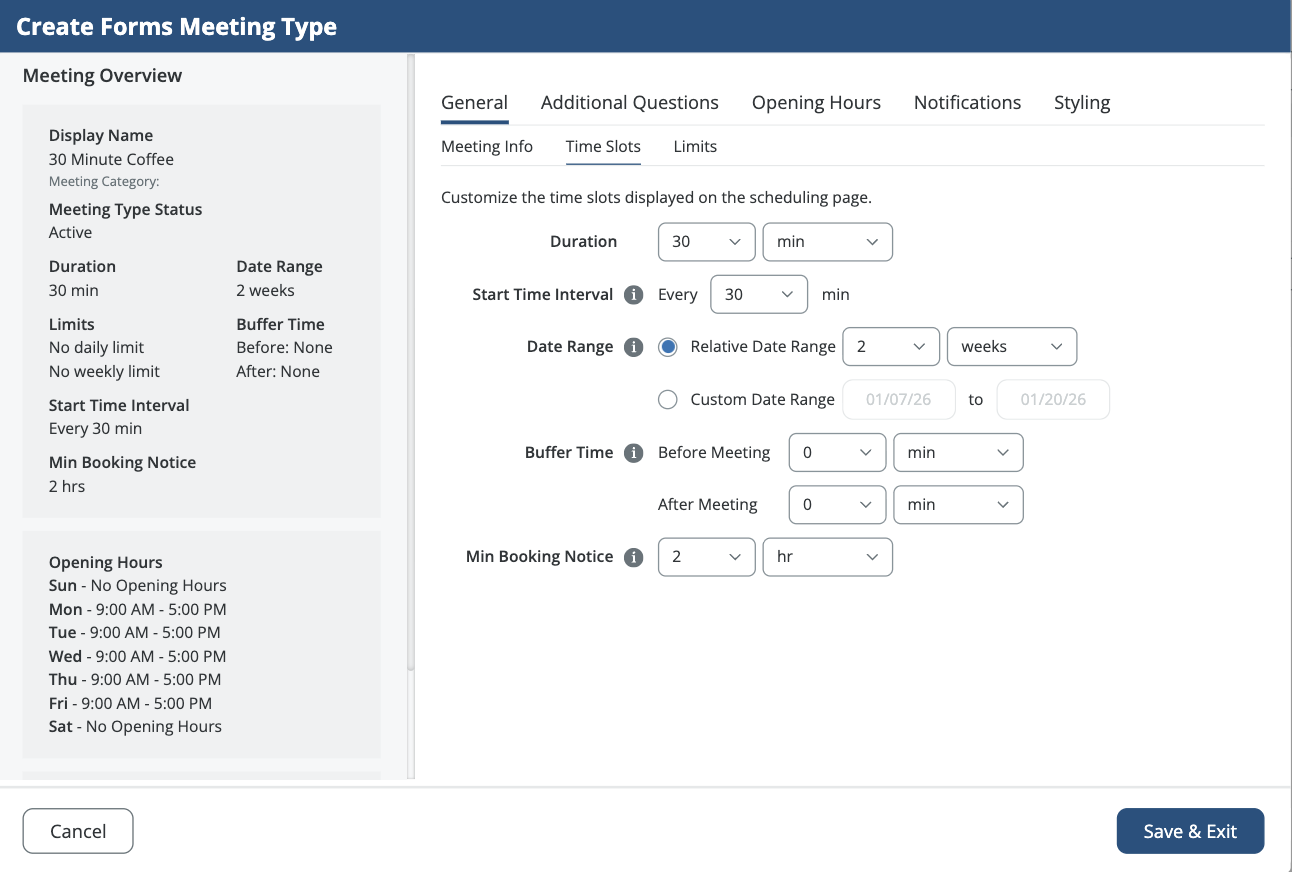Click the custom date range start field
The image size is (1292, 872).
tap(899, 400)
